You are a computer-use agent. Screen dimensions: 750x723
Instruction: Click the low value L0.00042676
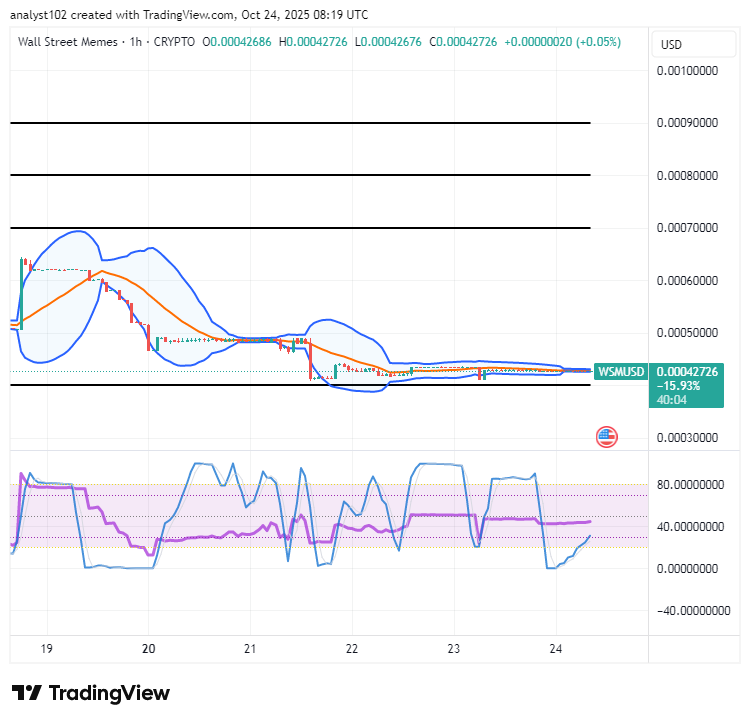(x=388, y=42)
